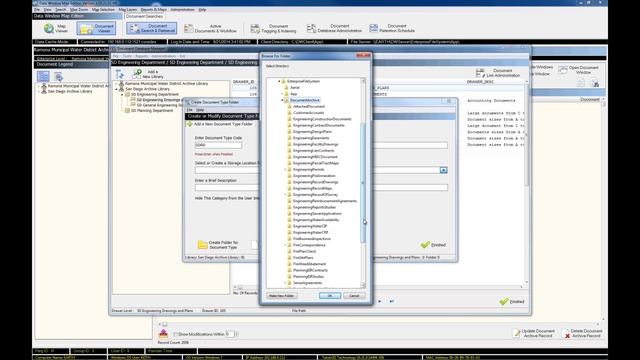
Task: Collapse San Diego Archive Library tree node
Action: point(116,89)
